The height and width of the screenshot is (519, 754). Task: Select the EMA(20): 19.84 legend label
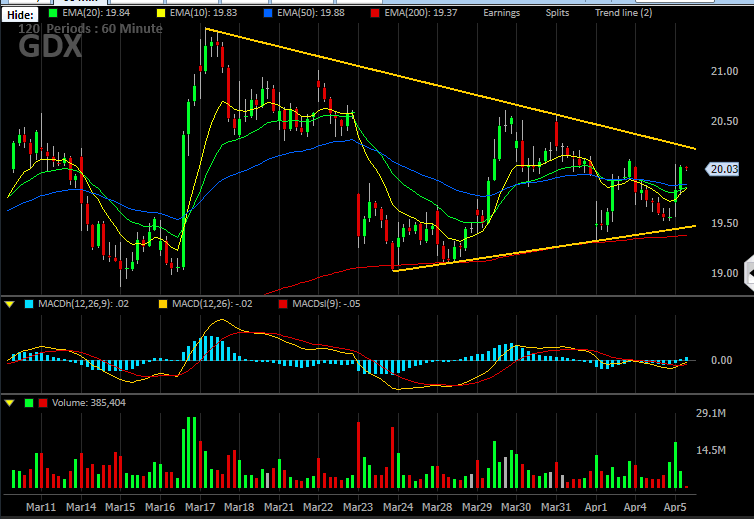(x=96, y=13)
